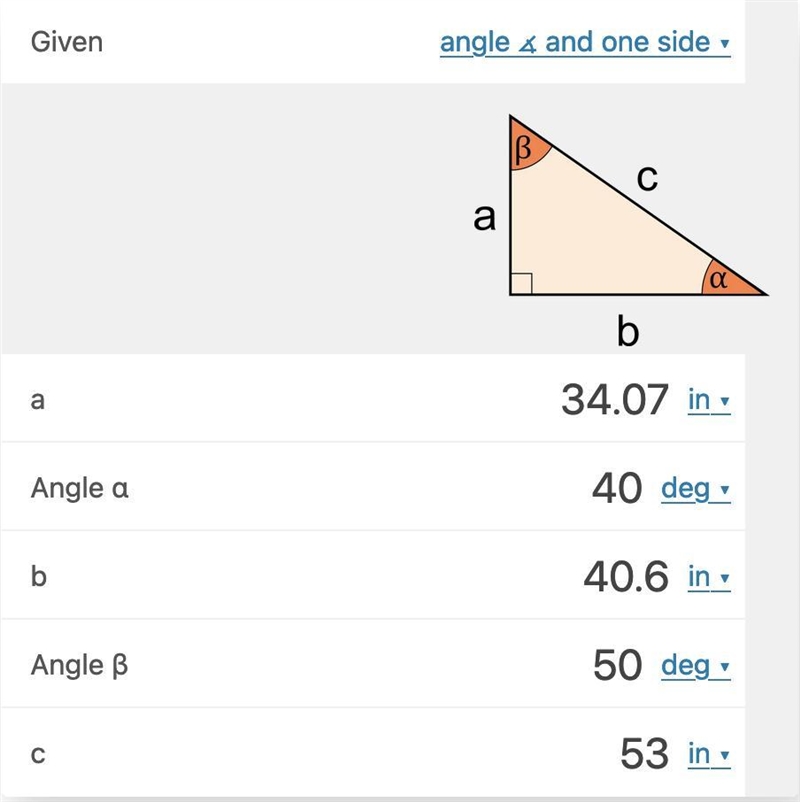This screenshot has height=802, width=800.
Task: Open the deg unit dropdown for Angle β
Action: point(696,666)
